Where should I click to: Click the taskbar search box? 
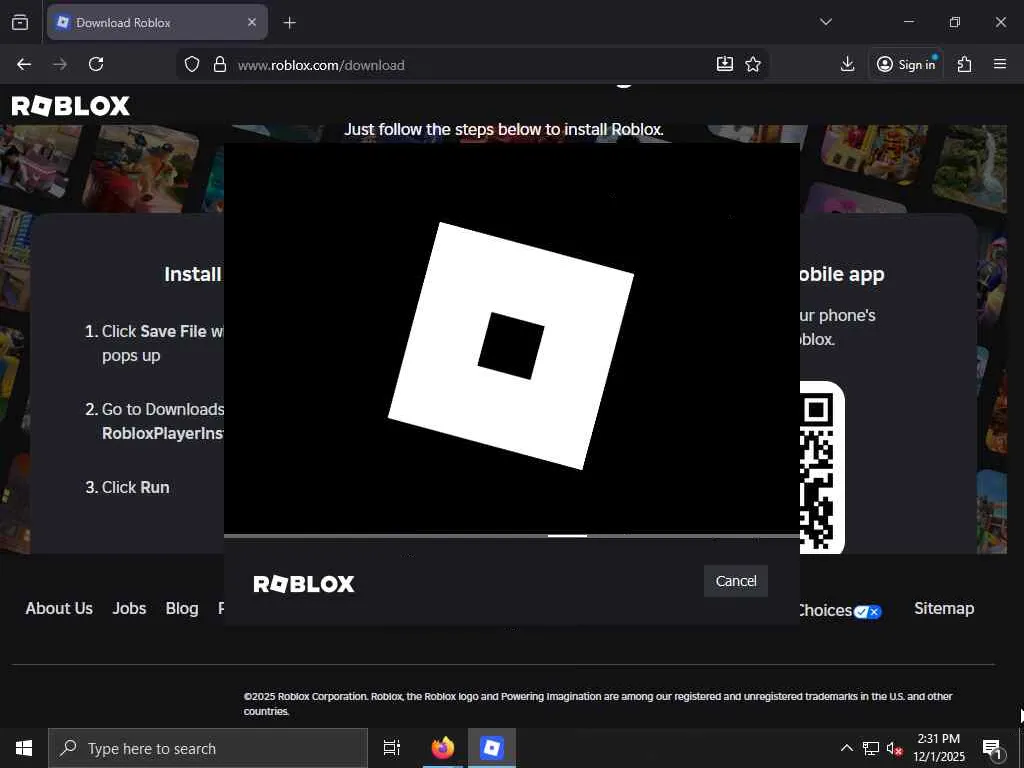coord(208,748)
